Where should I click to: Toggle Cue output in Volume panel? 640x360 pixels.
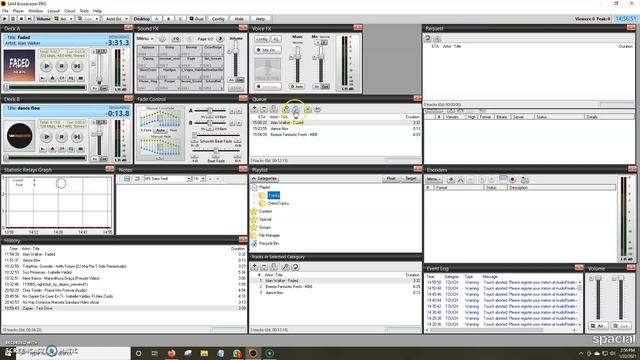621,326
